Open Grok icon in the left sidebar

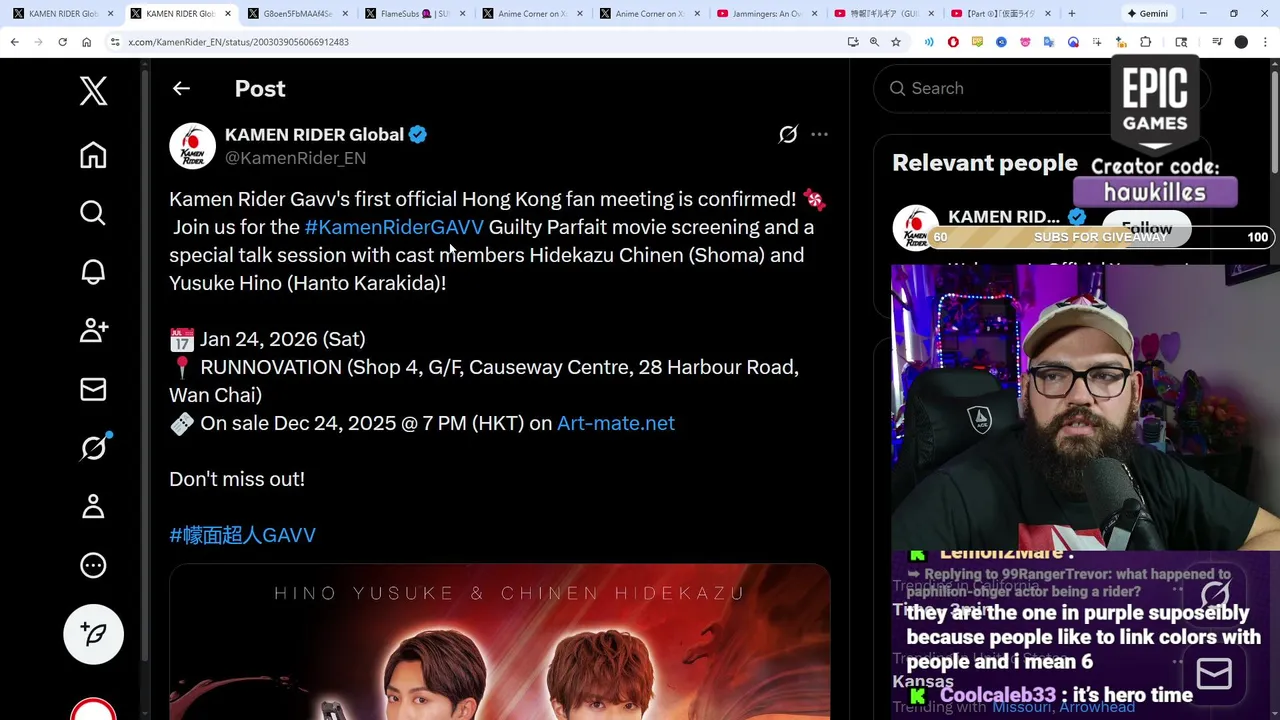point(93,447)
